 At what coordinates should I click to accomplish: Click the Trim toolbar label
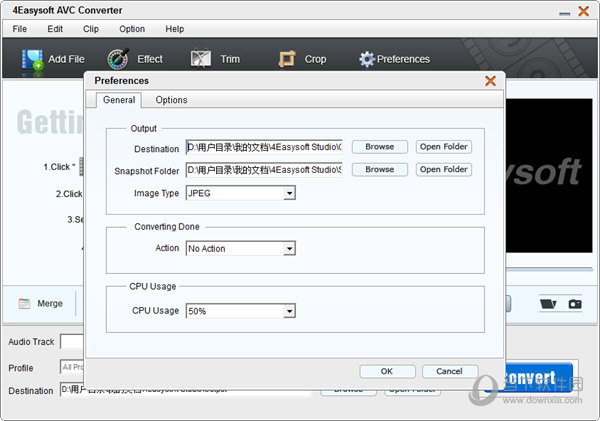tap(230, 59)
